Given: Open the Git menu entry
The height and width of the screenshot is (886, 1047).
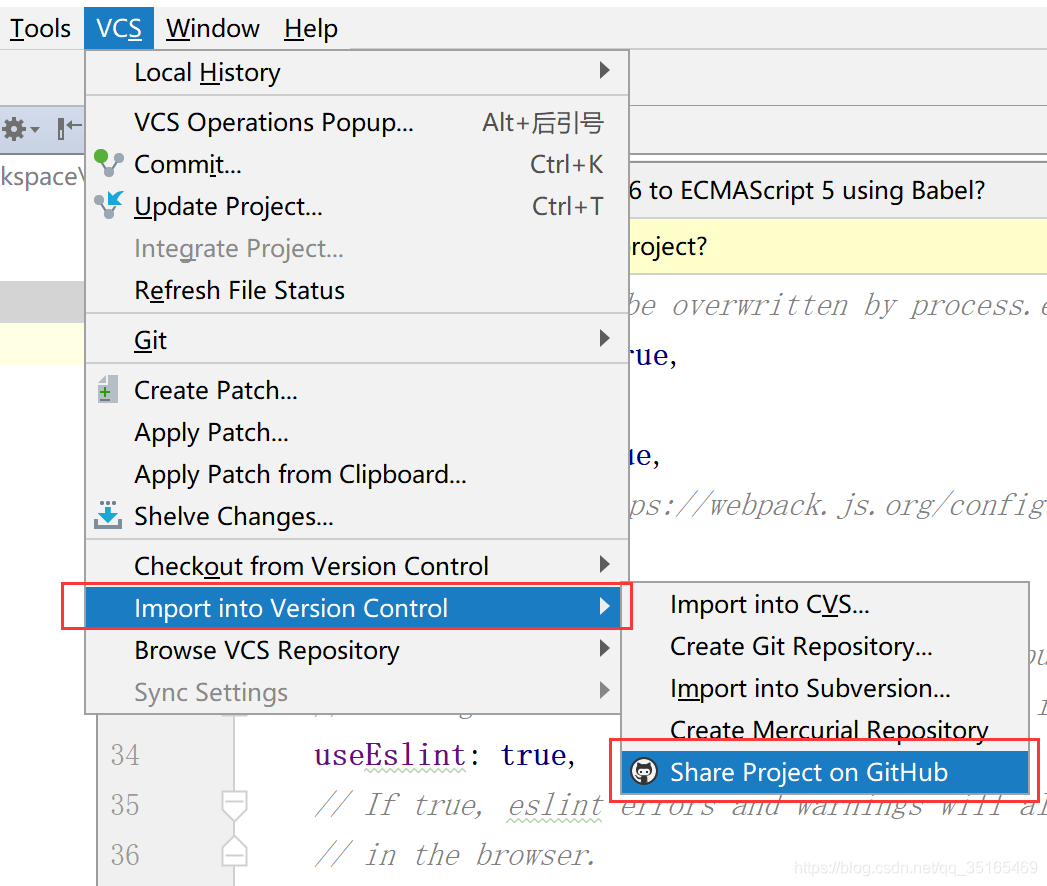Looking at the screenshot, I should [x=357, y=340].
